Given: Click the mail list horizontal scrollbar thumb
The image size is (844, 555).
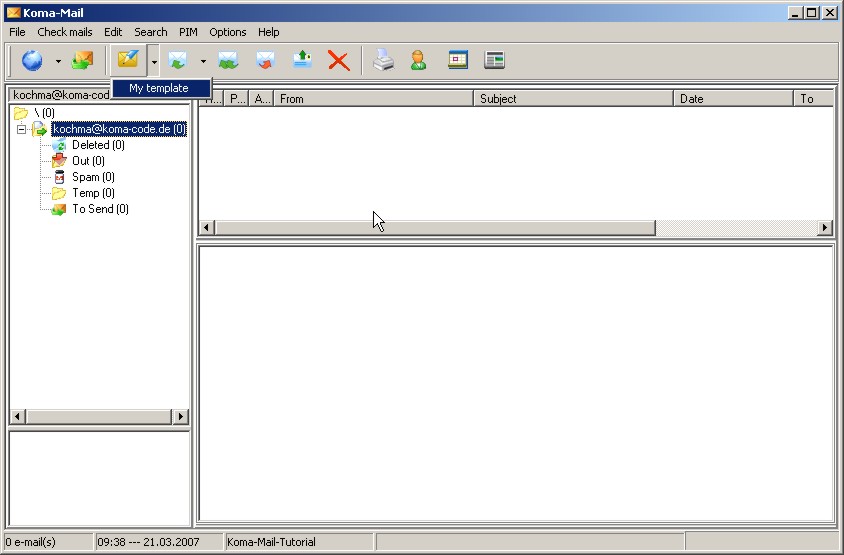Looking at the screenshot, I should coord(435,228).
